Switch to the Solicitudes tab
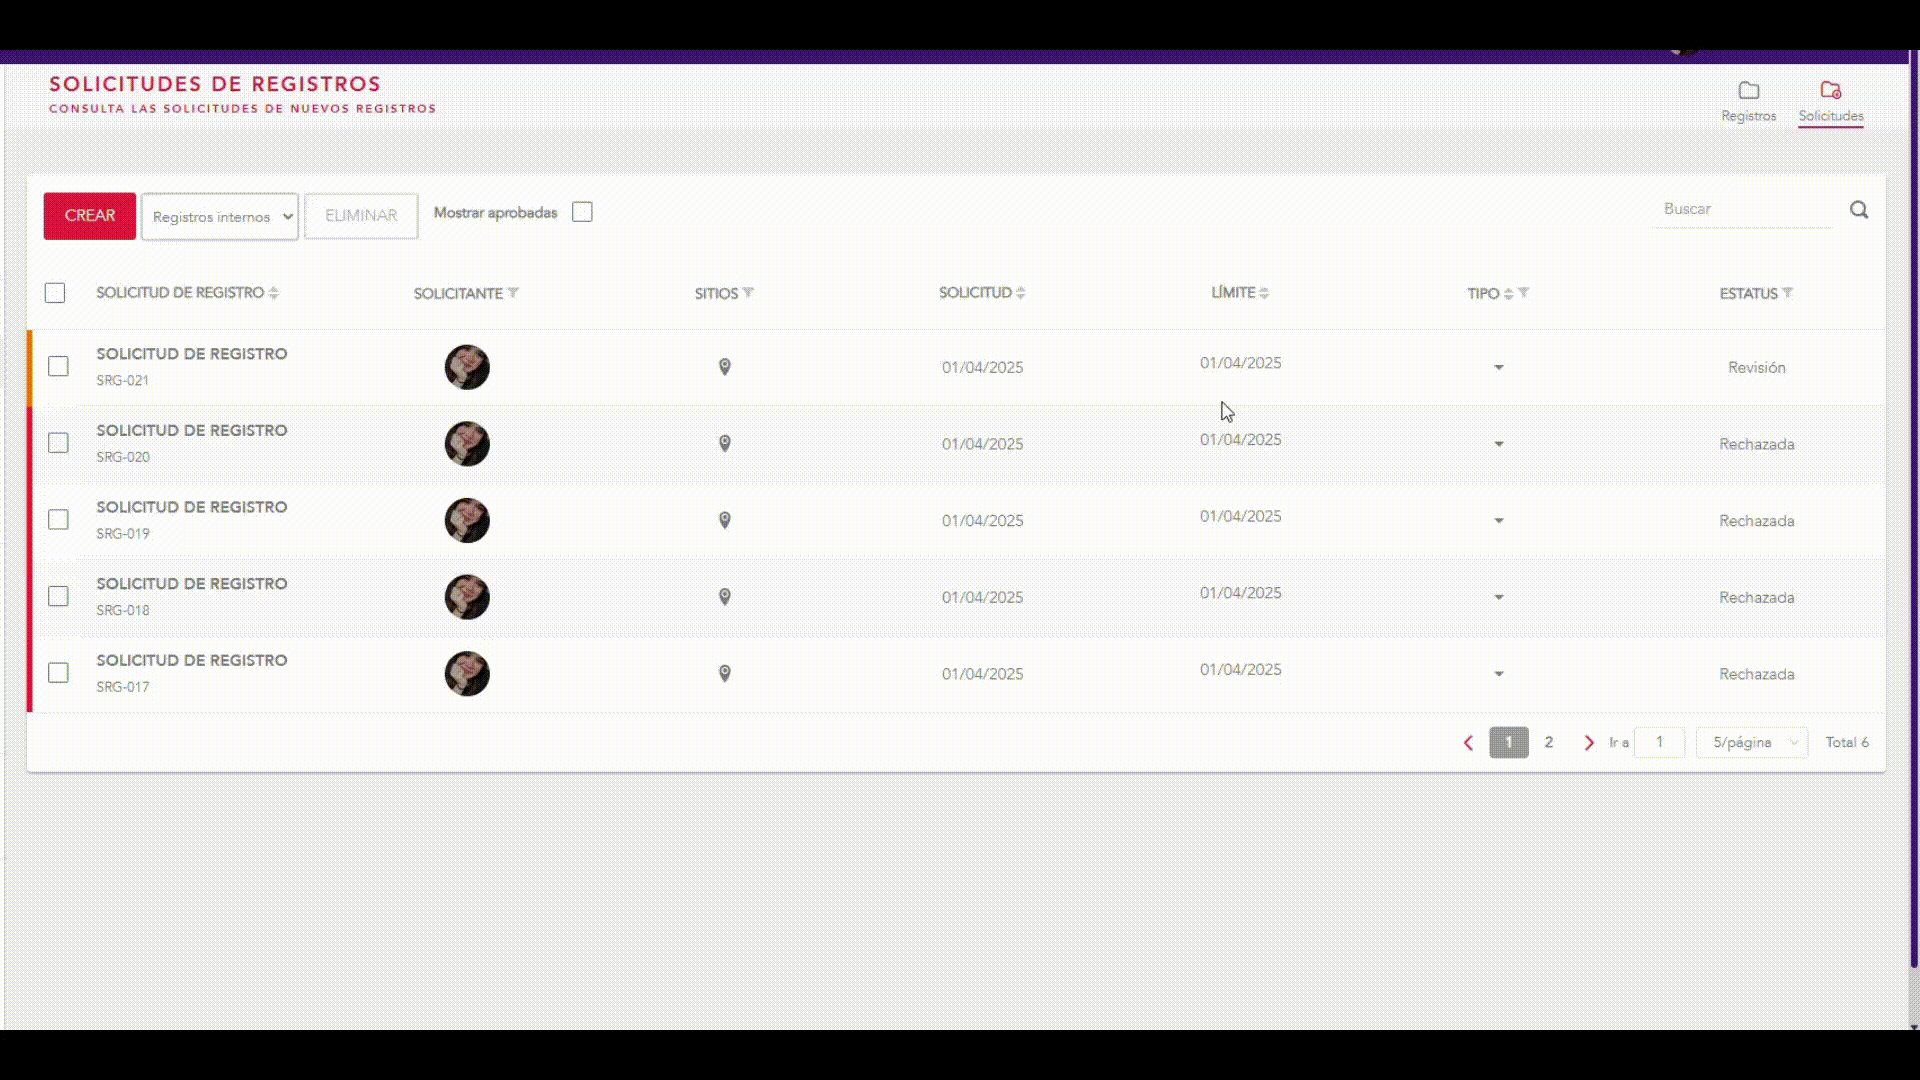 pos(1830,100)
